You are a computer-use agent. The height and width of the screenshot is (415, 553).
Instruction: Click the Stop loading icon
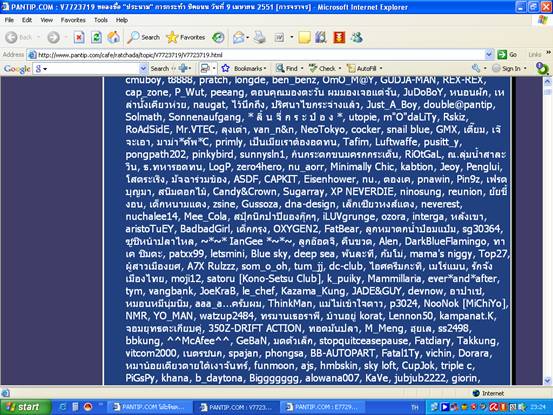(79, 37)
